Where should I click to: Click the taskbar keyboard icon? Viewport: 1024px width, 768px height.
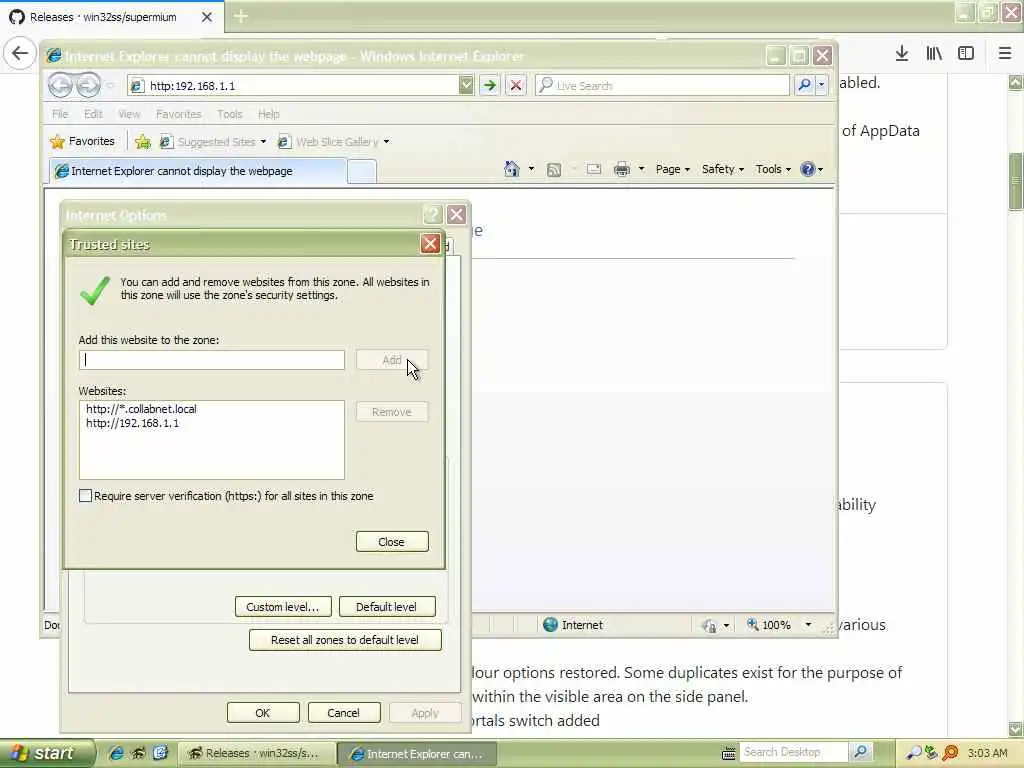[x=729, y=753]
